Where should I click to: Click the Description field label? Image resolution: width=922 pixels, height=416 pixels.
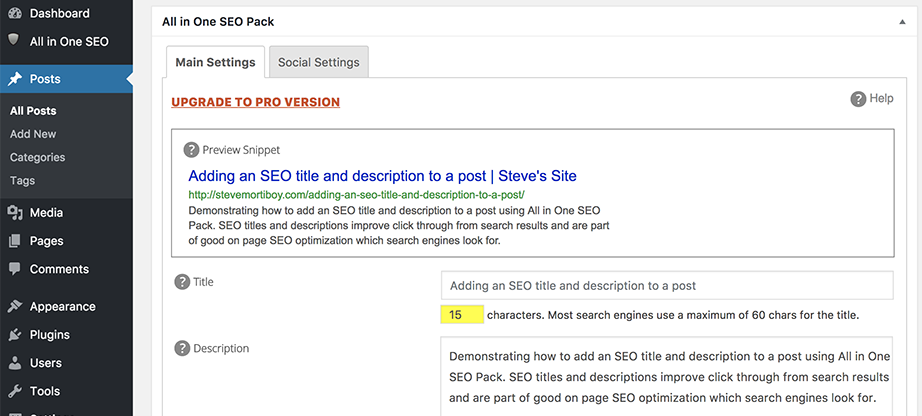point(221,348)
